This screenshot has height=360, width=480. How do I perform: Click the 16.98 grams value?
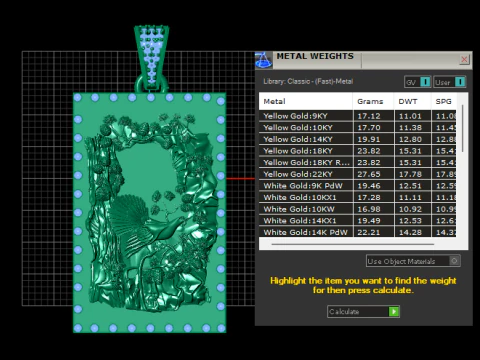[369, 209]
